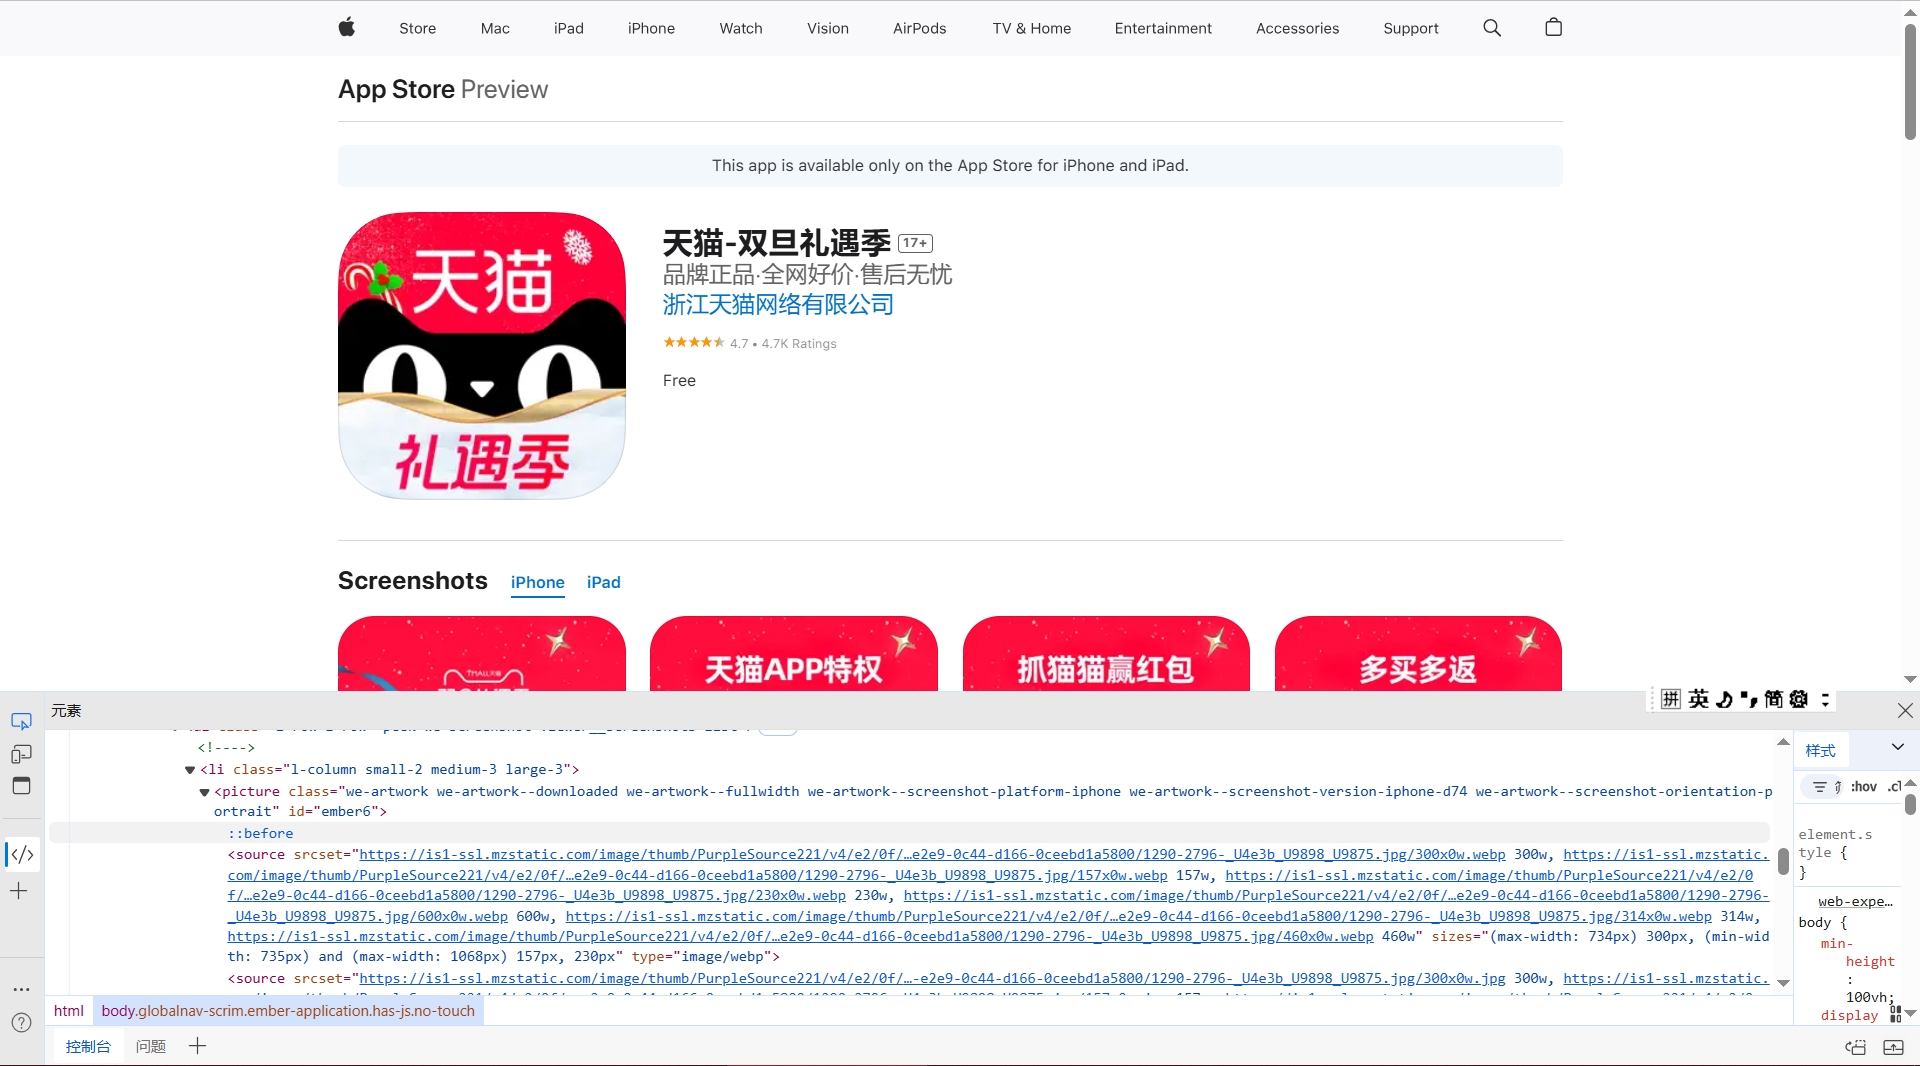Switch to iPad screenshots tab
Image resolution: width=1920 pixels, height=1066 pixels.
(x=604, y=582)
